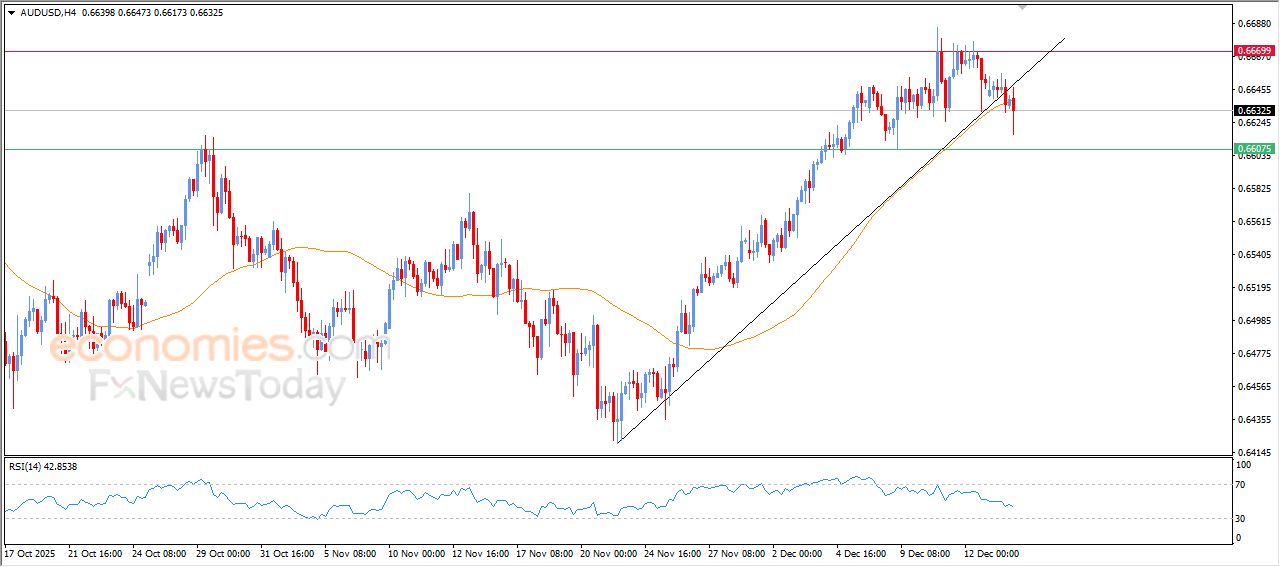Click the 12 Dec 00:00 time label

[990, 553]
